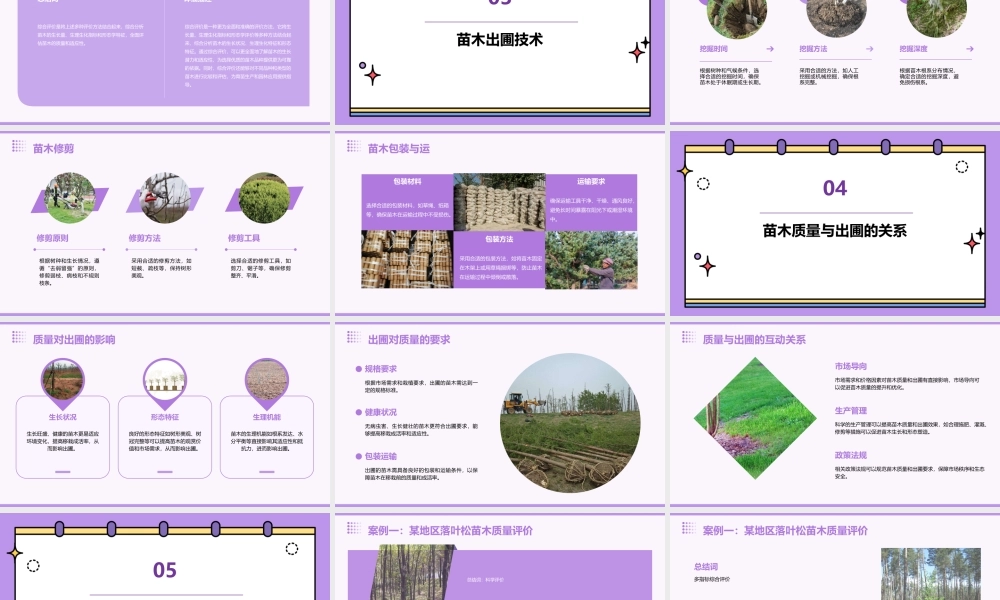Click the 05 section number
The width and height of the screenshot is (1000, 600).
[x=165, y=570]
